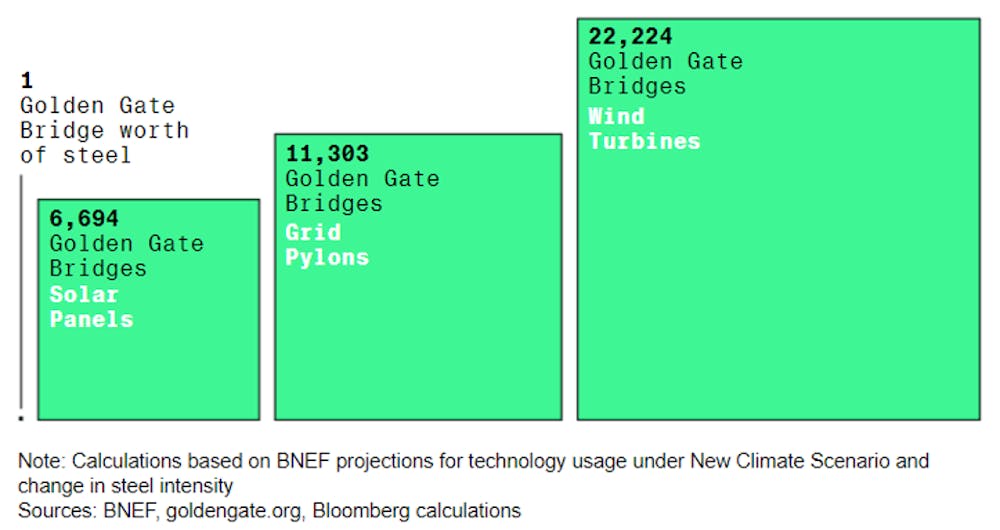Click the goldengate.org source text

235,512
